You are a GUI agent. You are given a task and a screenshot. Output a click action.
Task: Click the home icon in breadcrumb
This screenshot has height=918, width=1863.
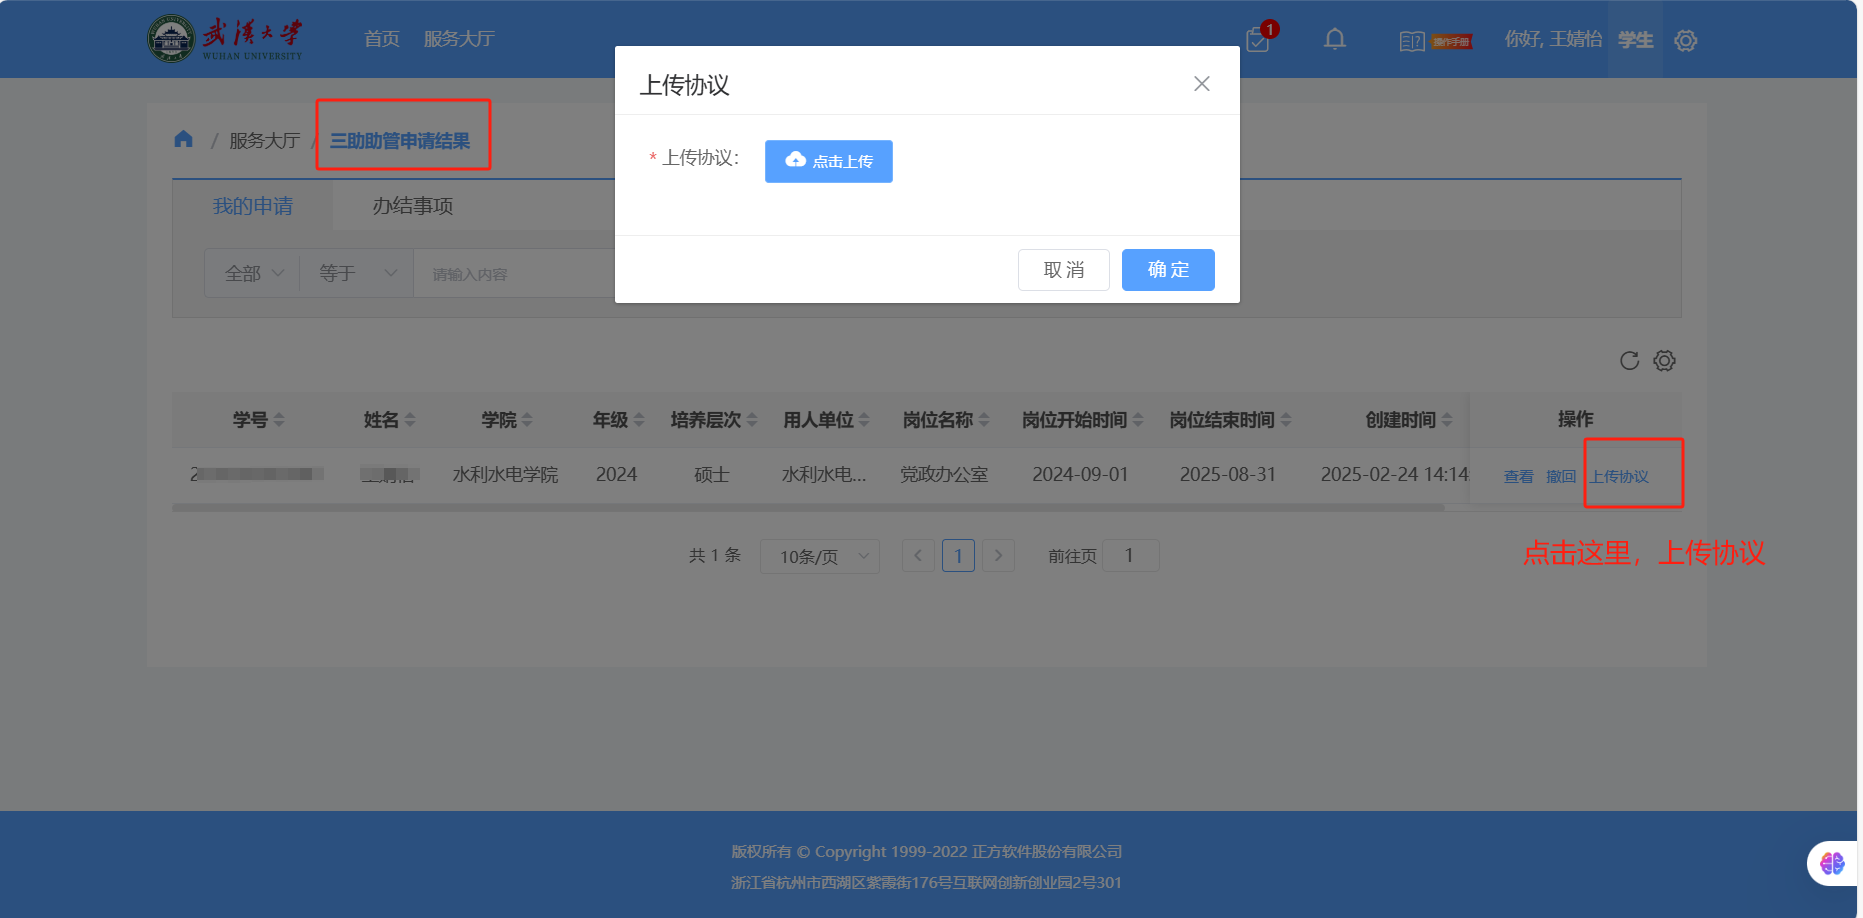(x=183, y=140)
